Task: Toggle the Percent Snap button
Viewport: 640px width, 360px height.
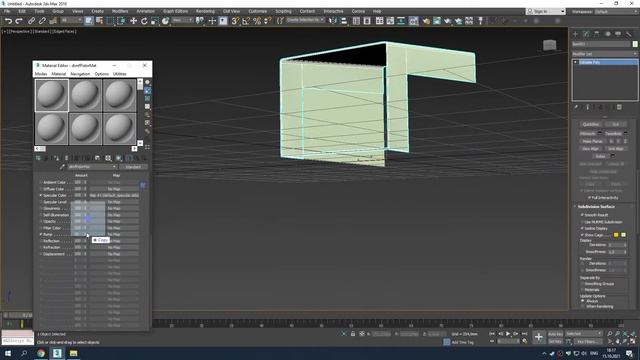Action: click(x=257, y=20)
